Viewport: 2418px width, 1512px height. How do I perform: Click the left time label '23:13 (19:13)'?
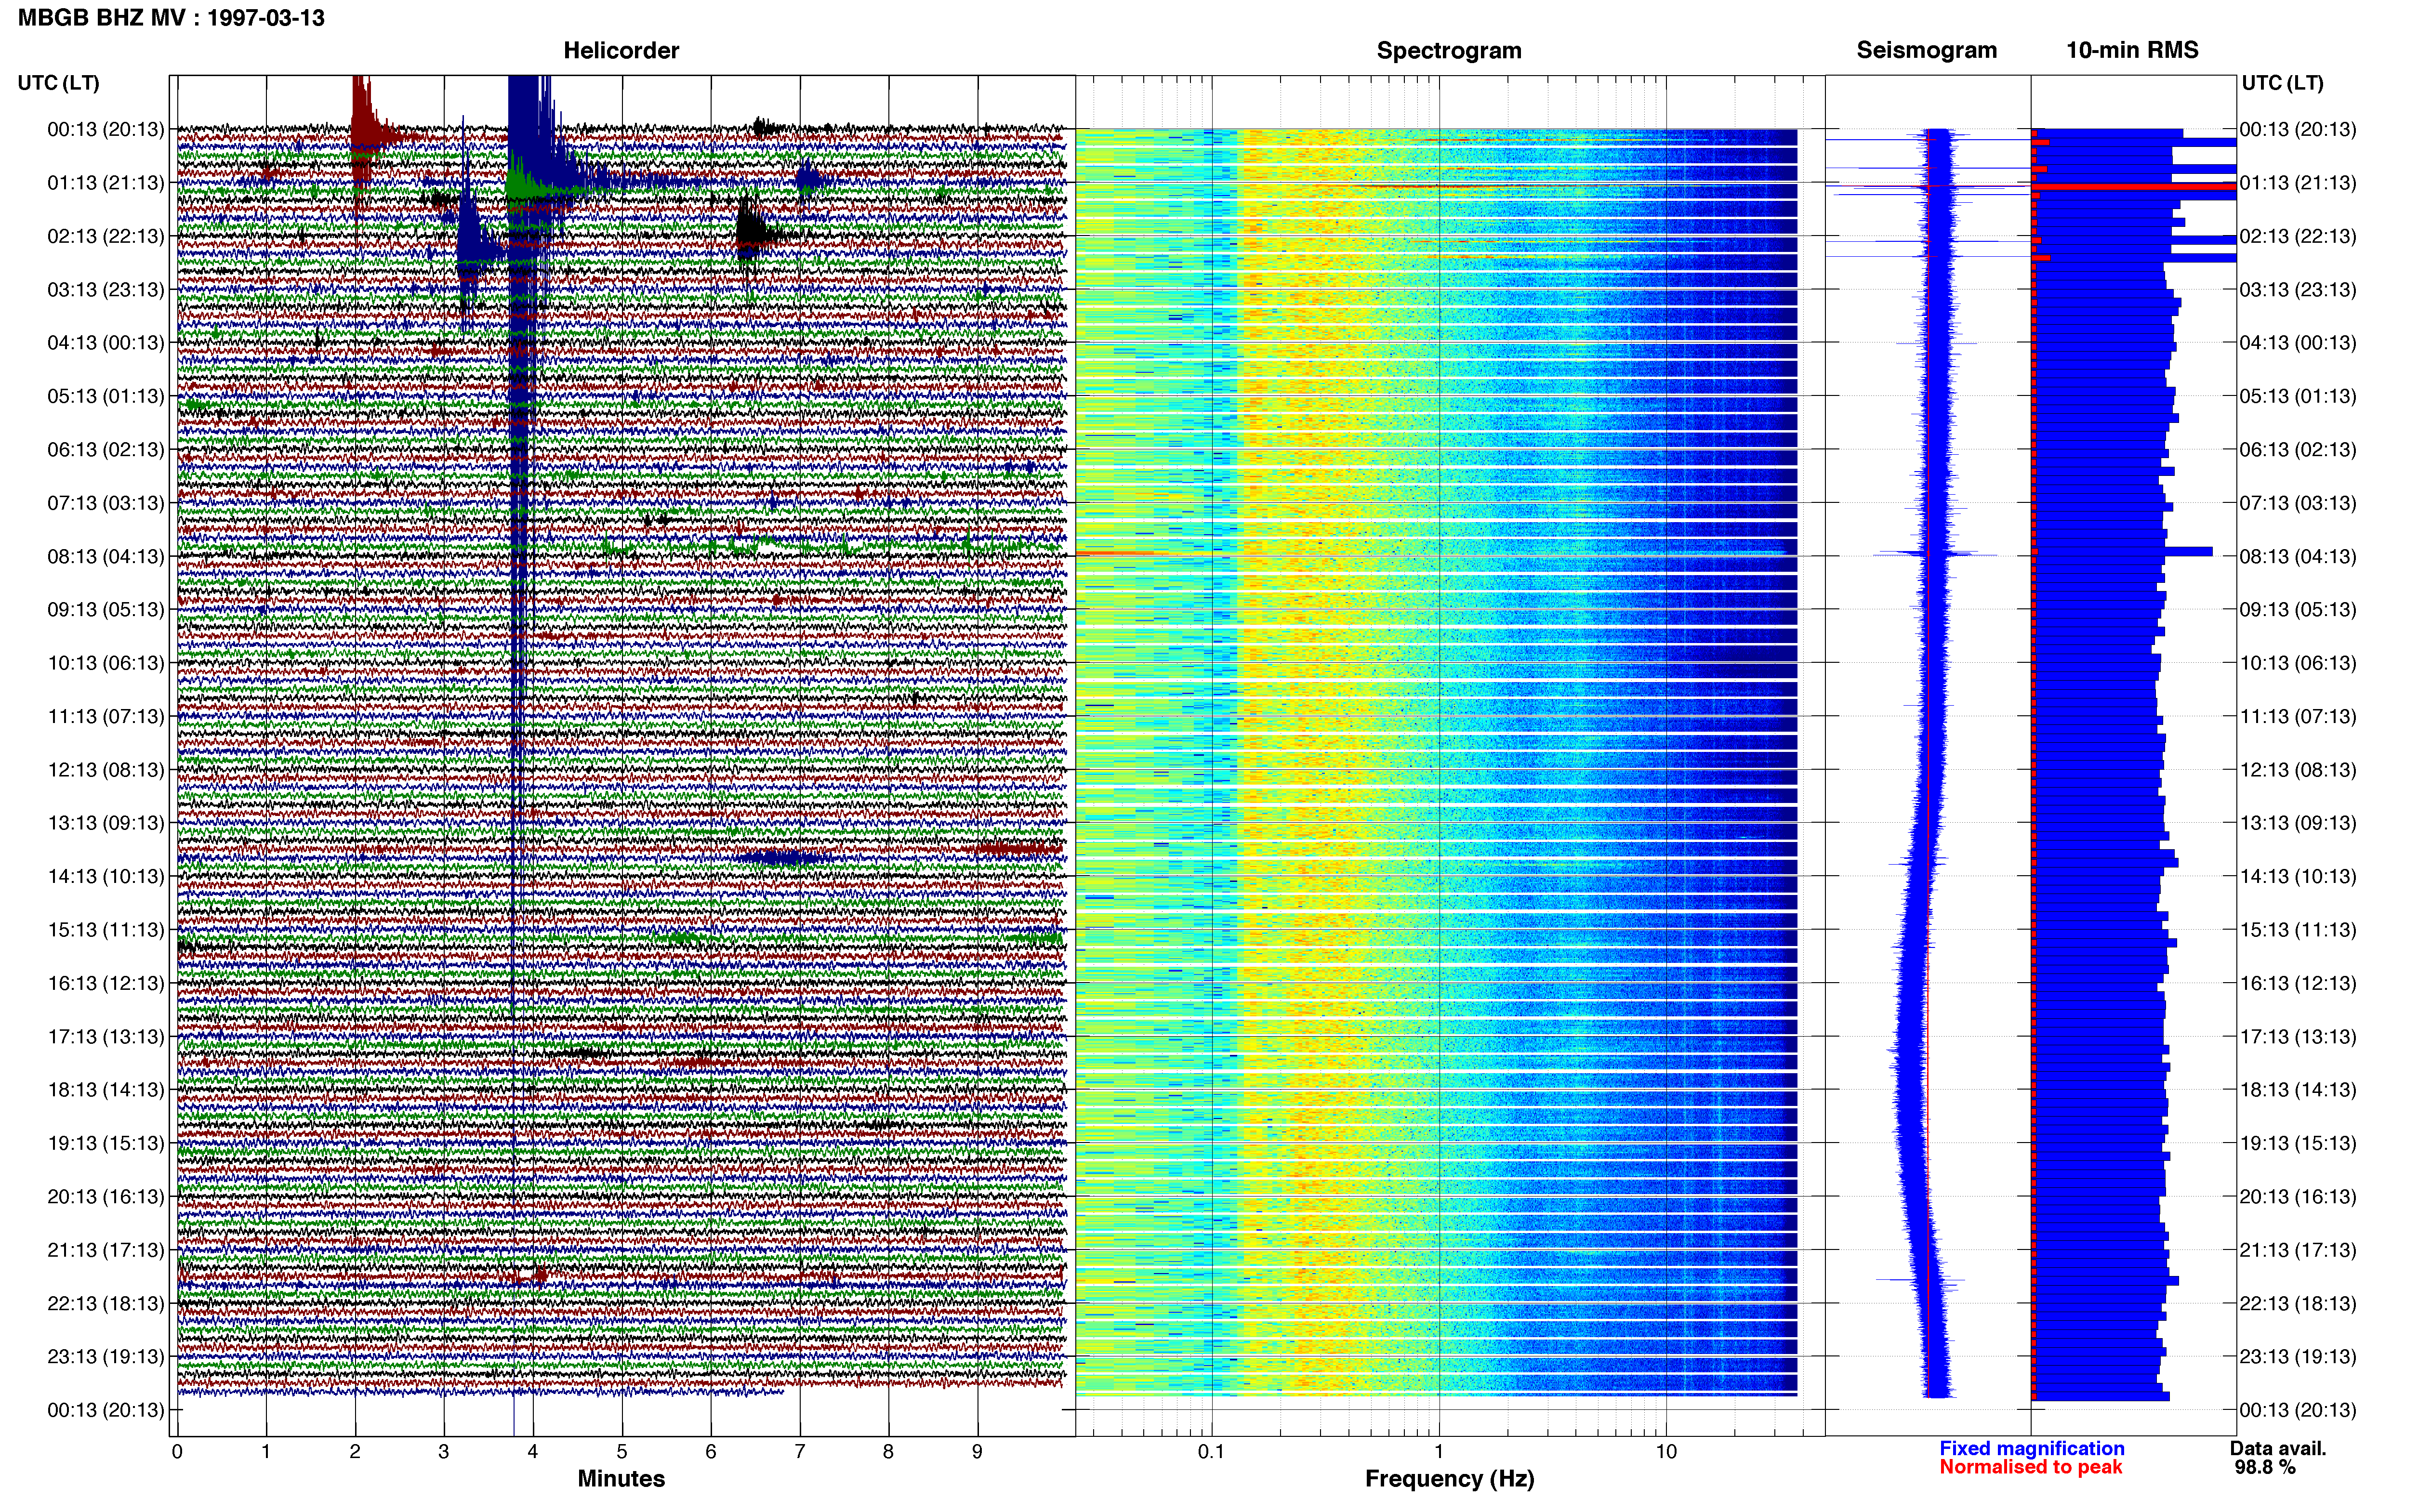pos(106,1357)
